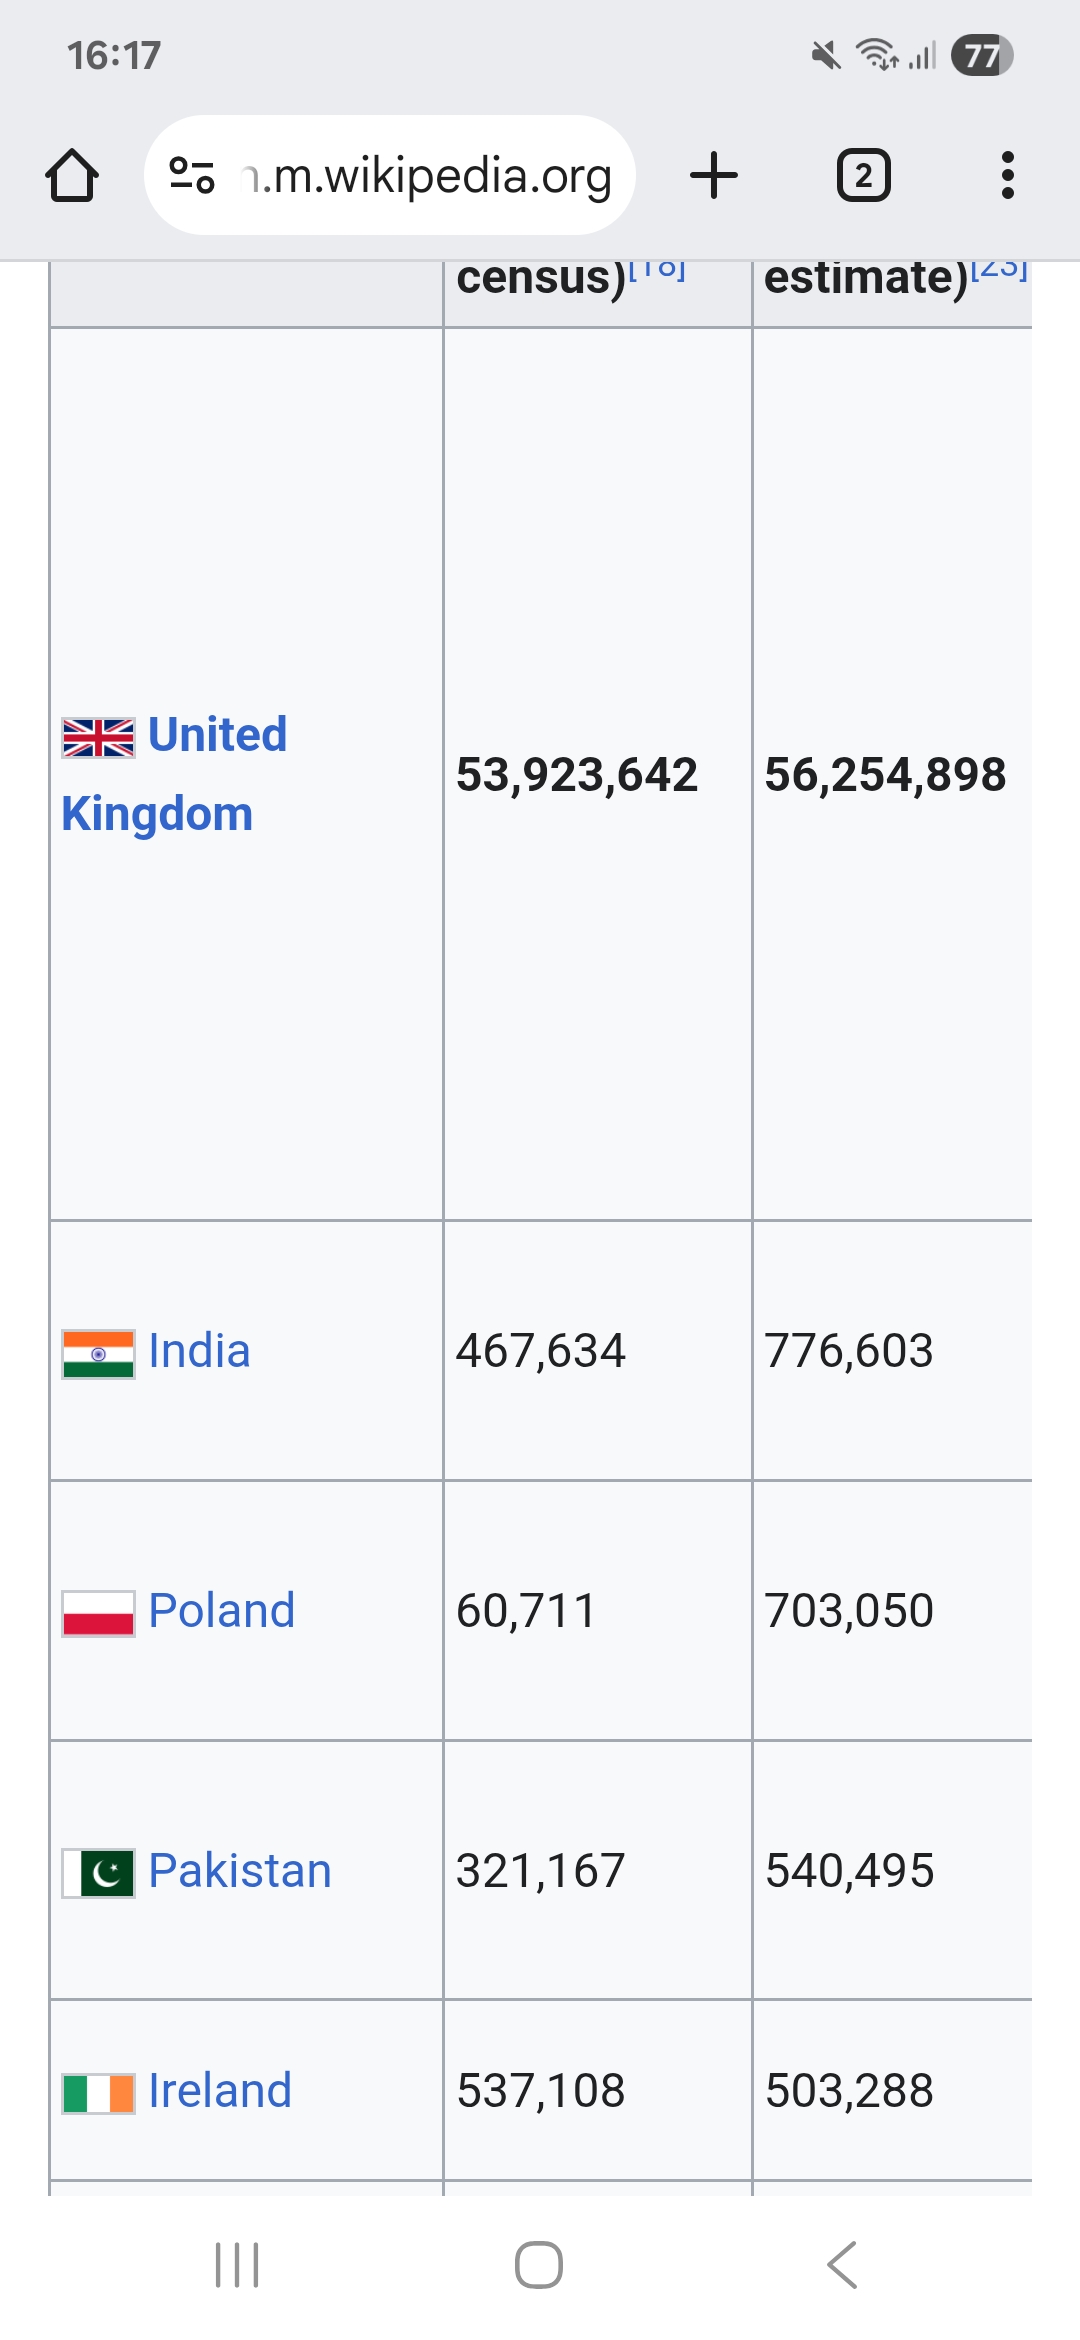The width and height of the screenshot is (1080, 2340).
Task: Open the Pakistan link
Action: (239, 1871)
